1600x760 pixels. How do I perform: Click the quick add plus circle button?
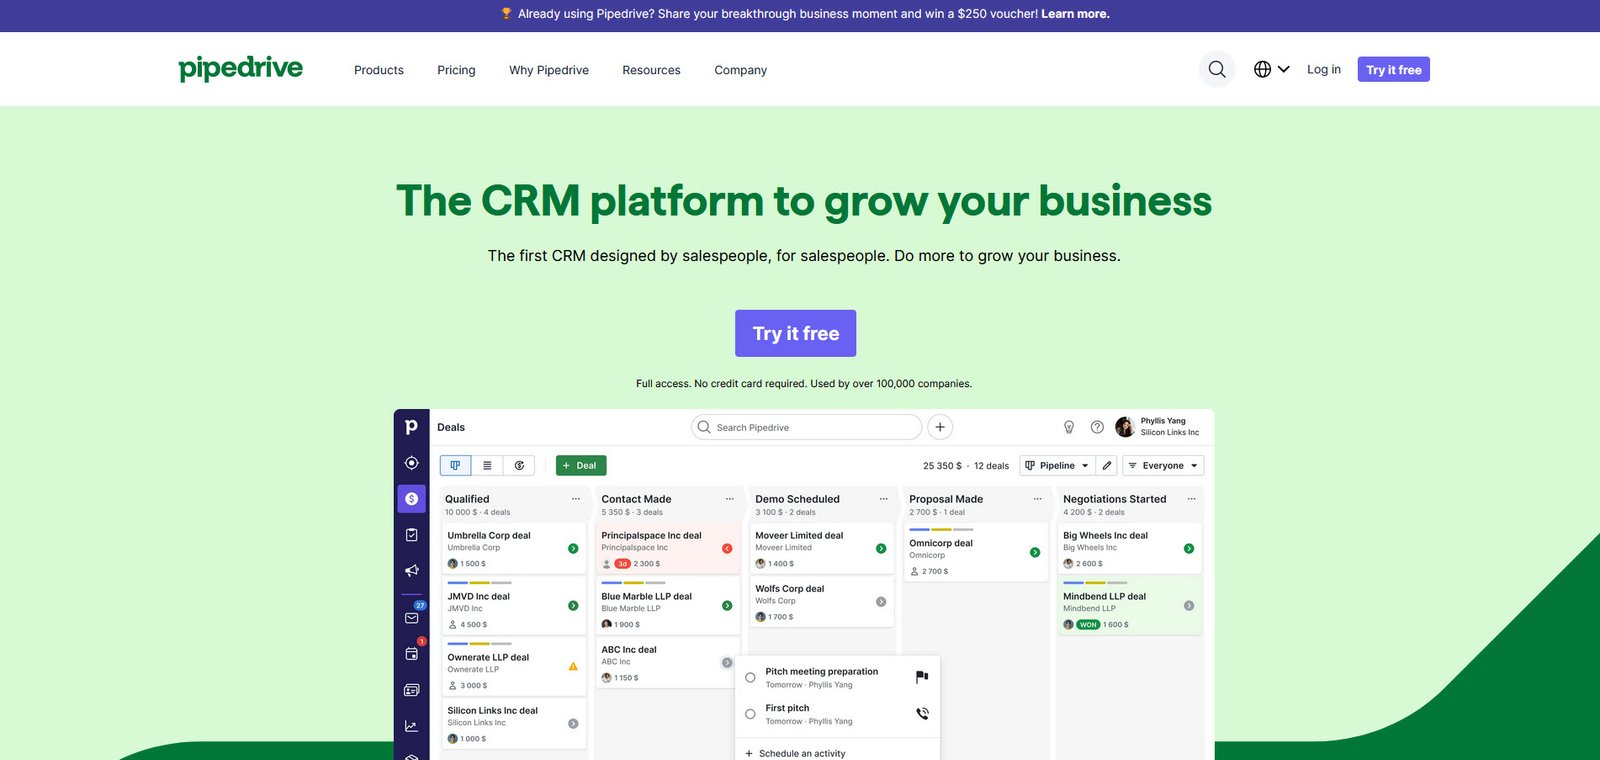coord(940,427)
